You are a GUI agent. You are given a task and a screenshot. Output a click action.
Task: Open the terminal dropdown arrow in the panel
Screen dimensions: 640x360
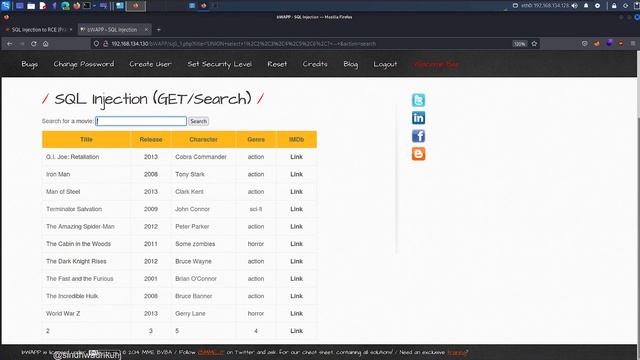[x=94, y=6]
